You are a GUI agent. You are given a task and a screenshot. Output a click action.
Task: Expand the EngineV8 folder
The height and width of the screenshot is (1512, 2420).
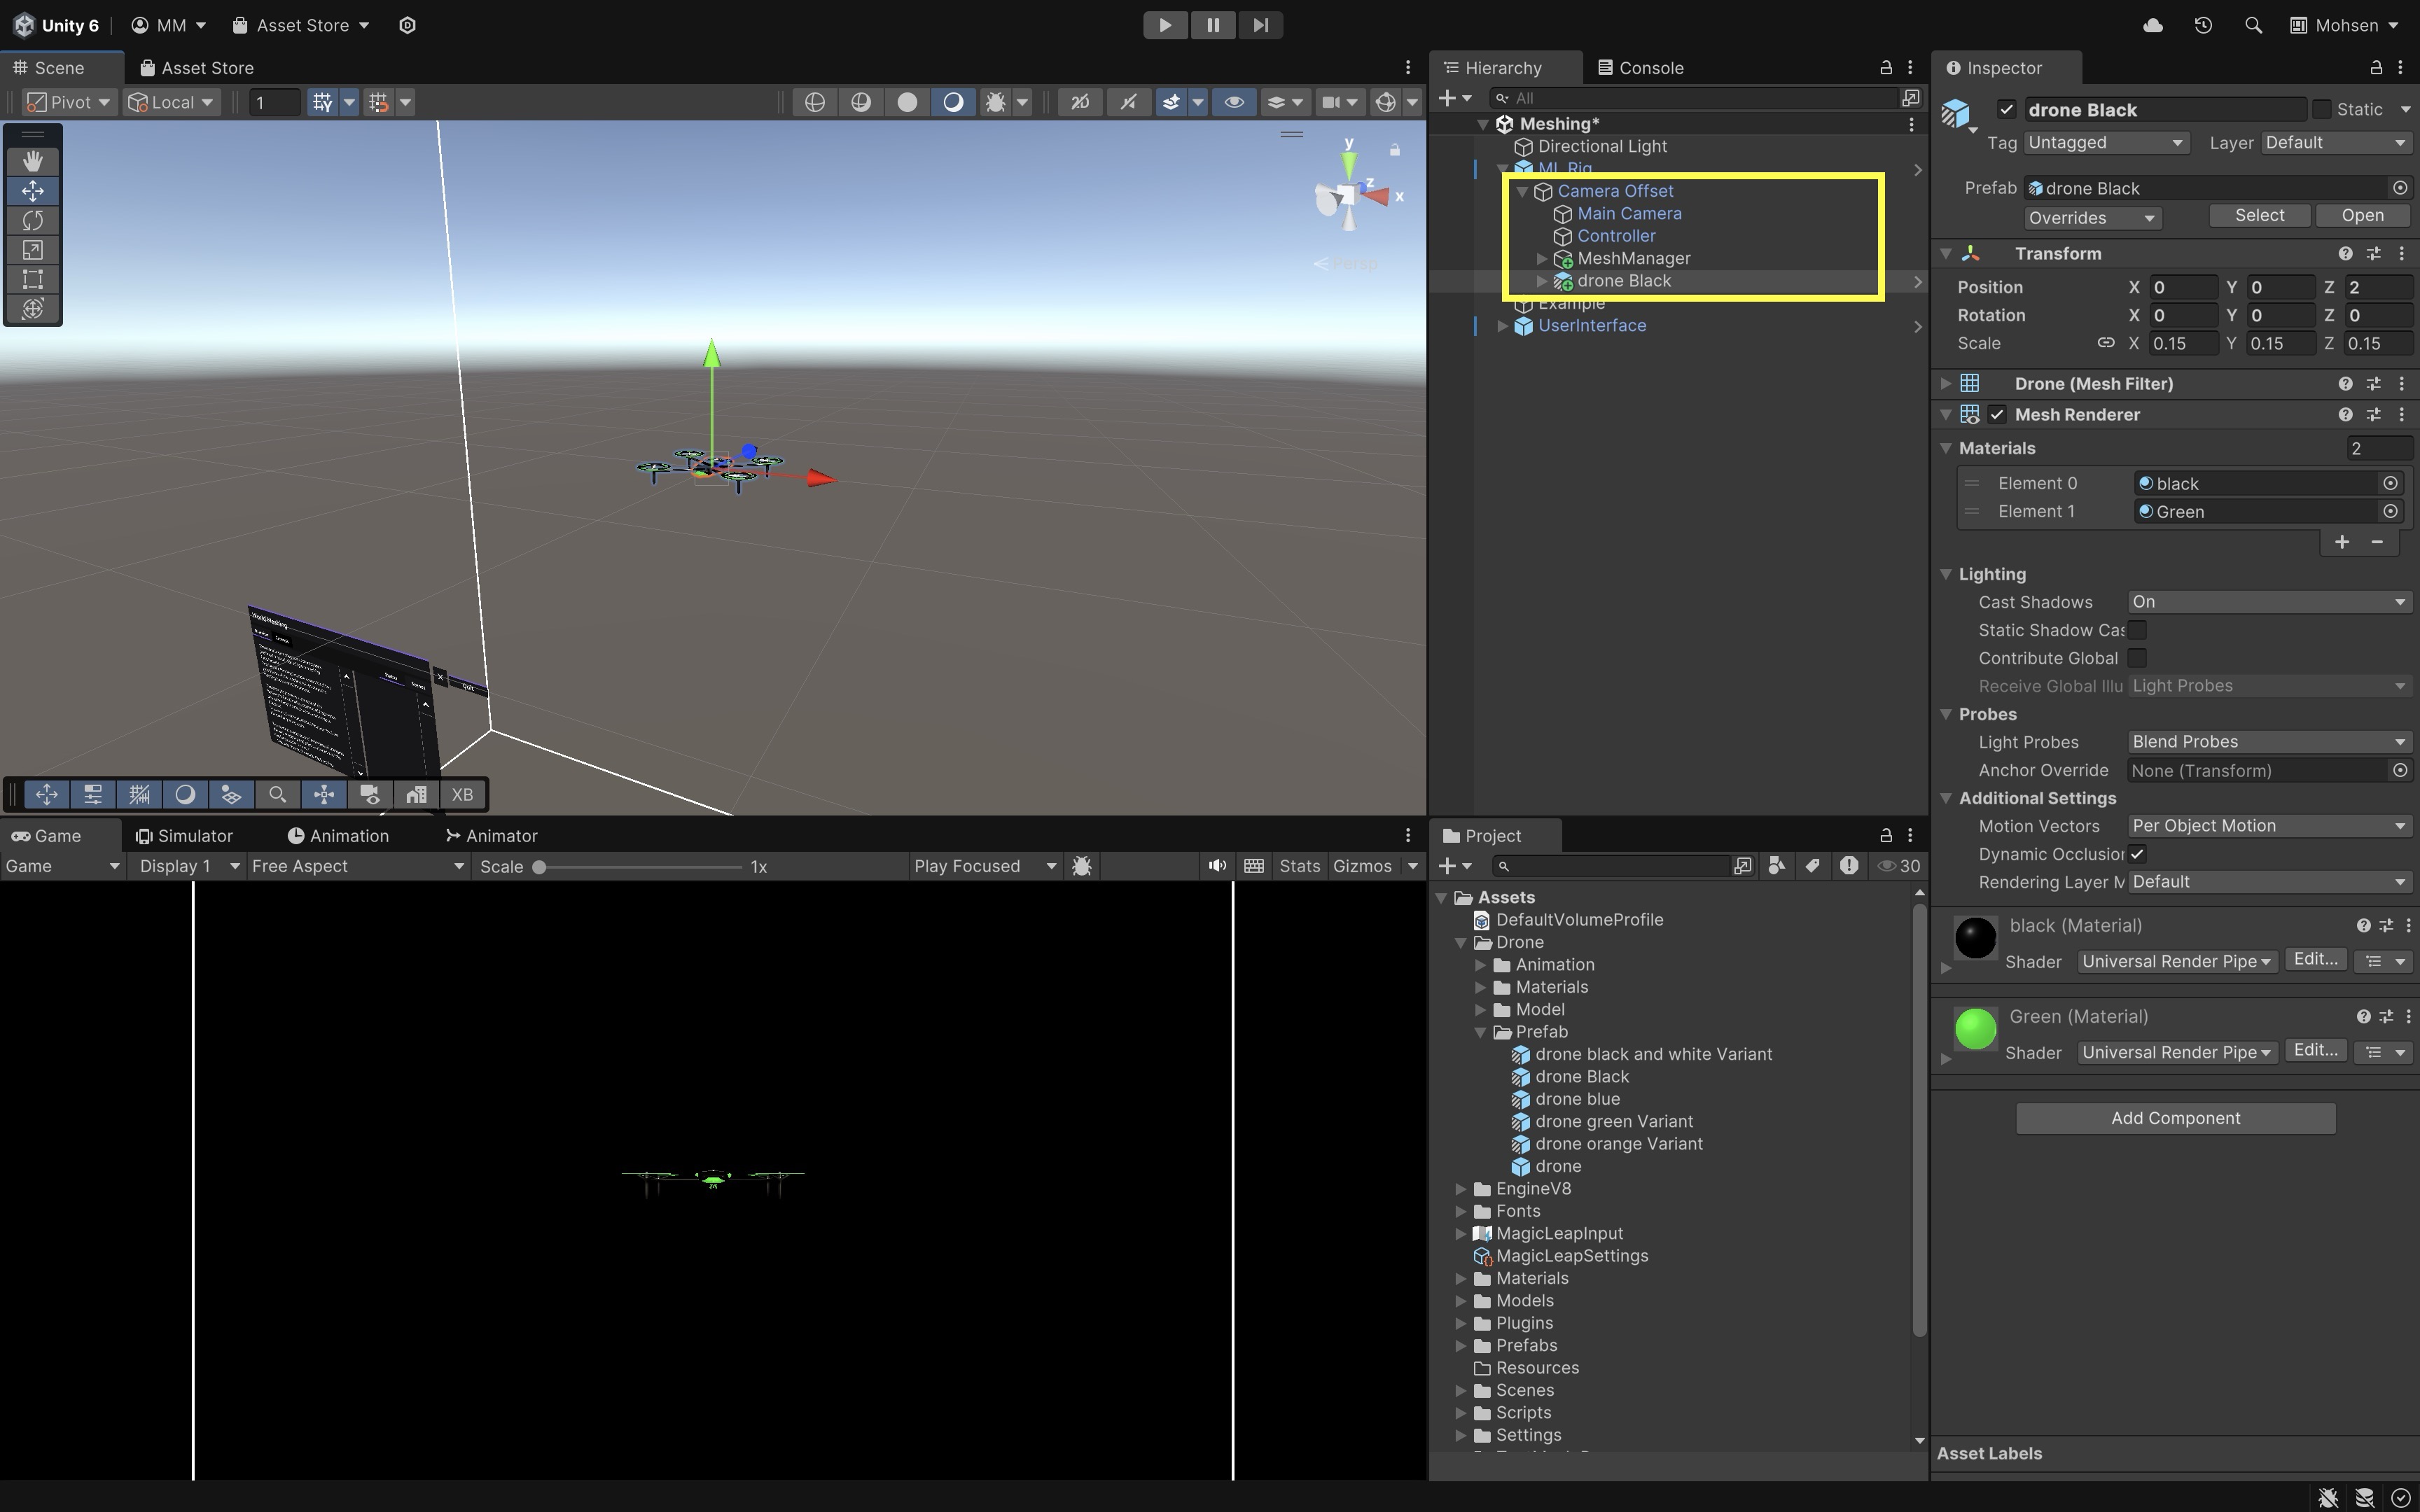(x=1461, y=1189)
